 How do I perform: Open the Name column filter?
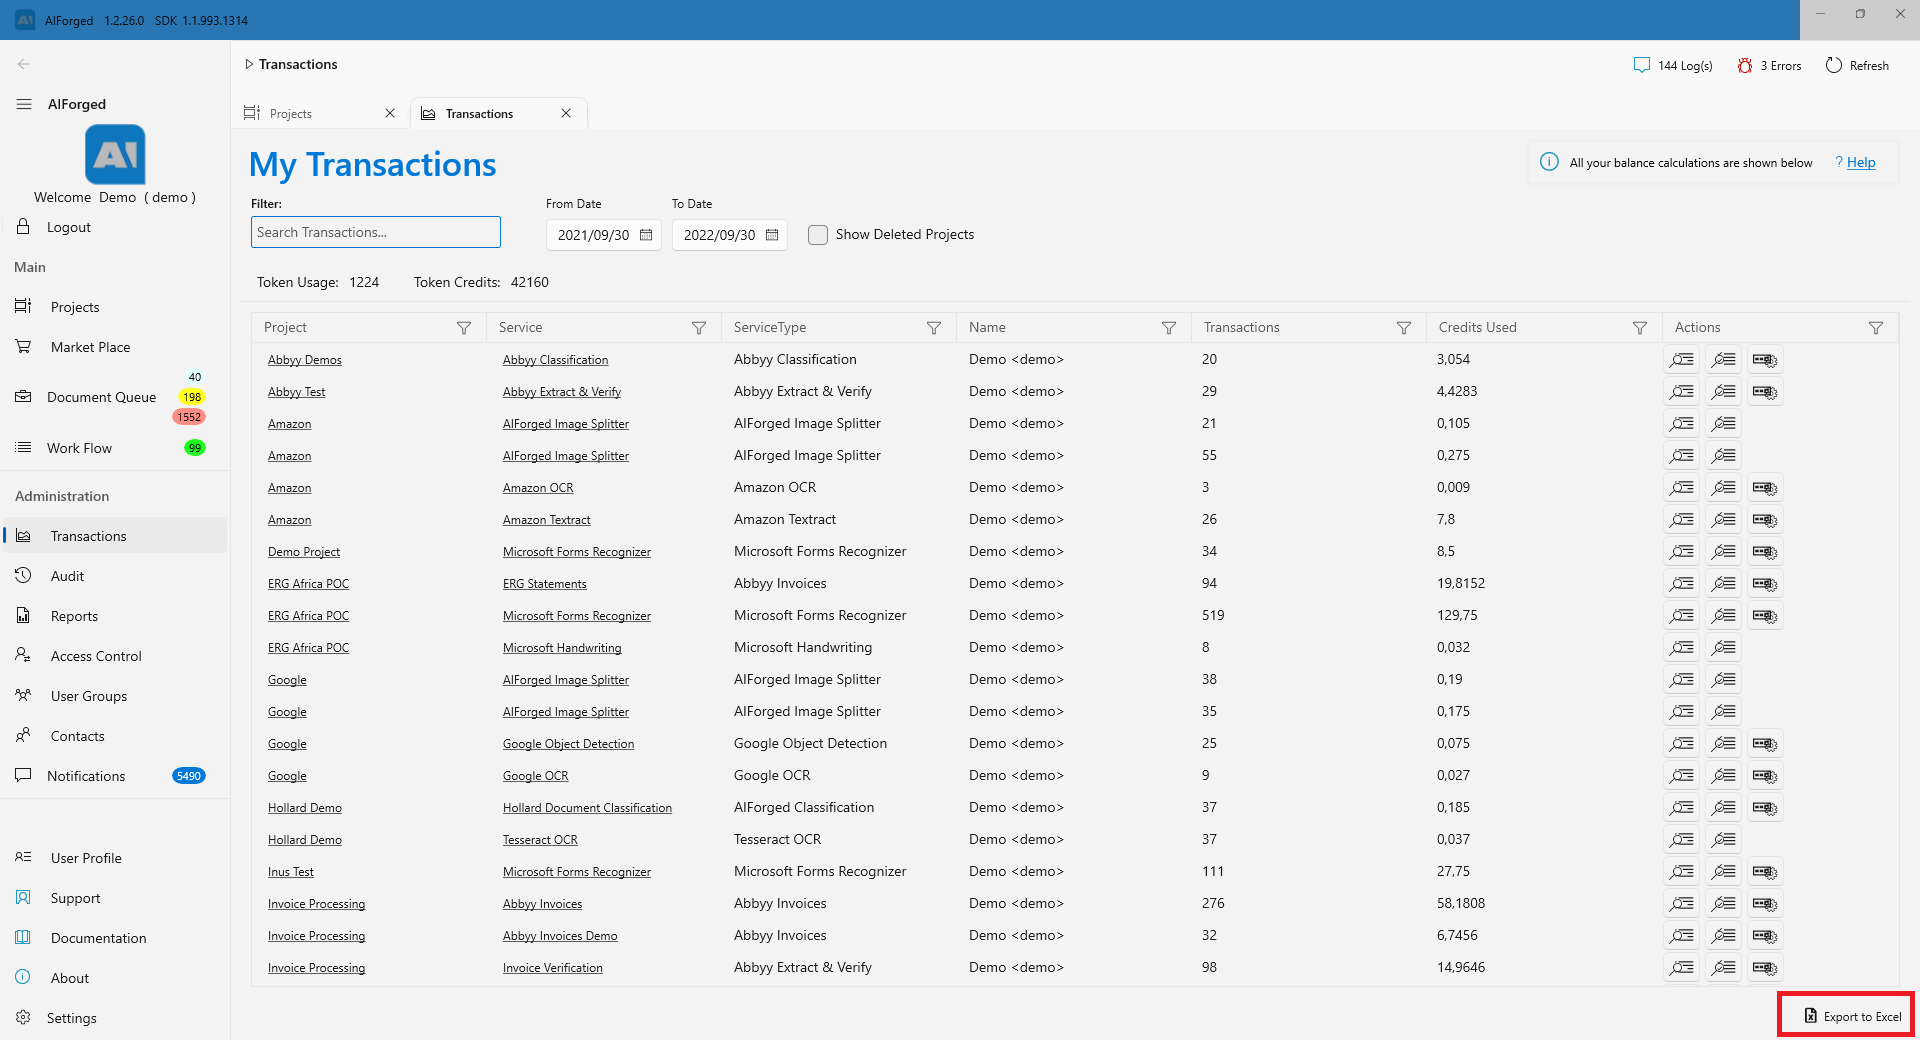pyautogui.click(x=1169, y=328)
